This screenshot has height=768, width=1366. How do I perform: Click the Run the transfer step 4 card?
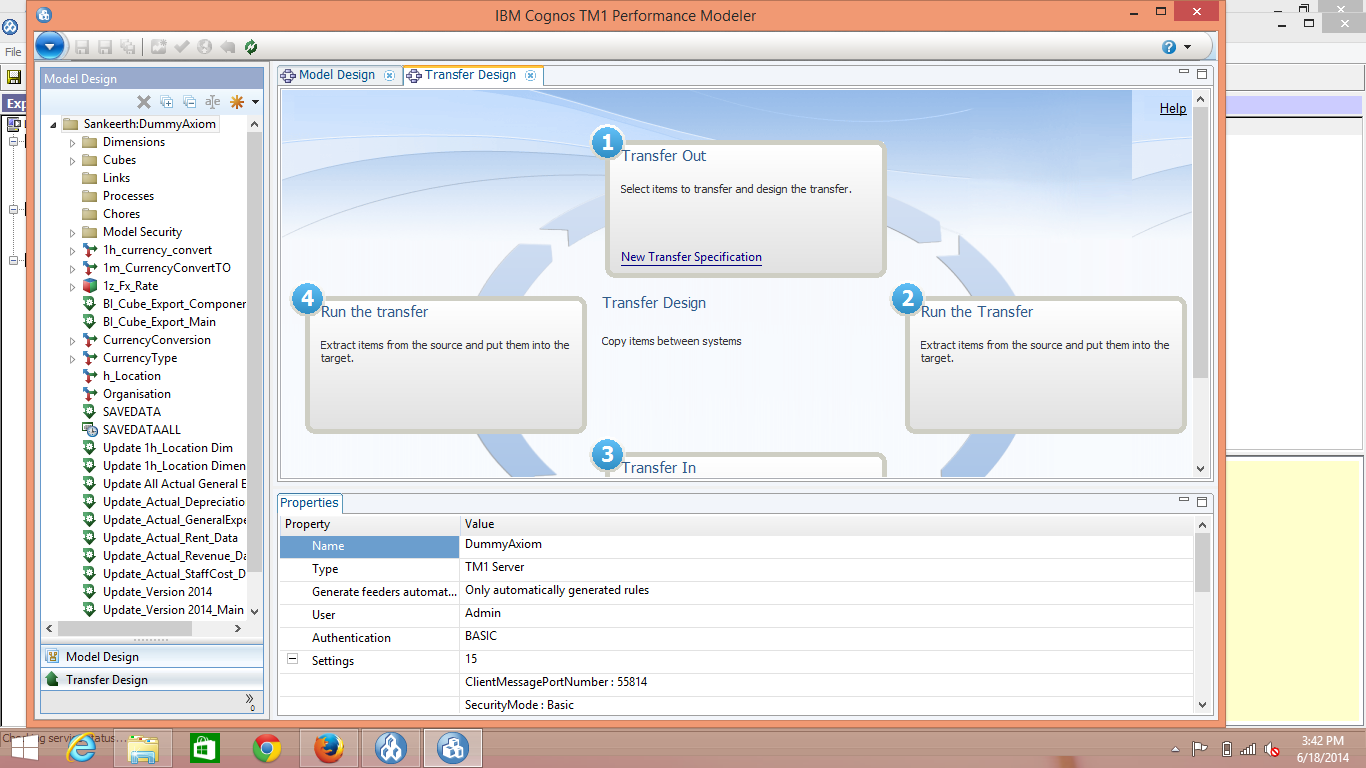point(446,365)
